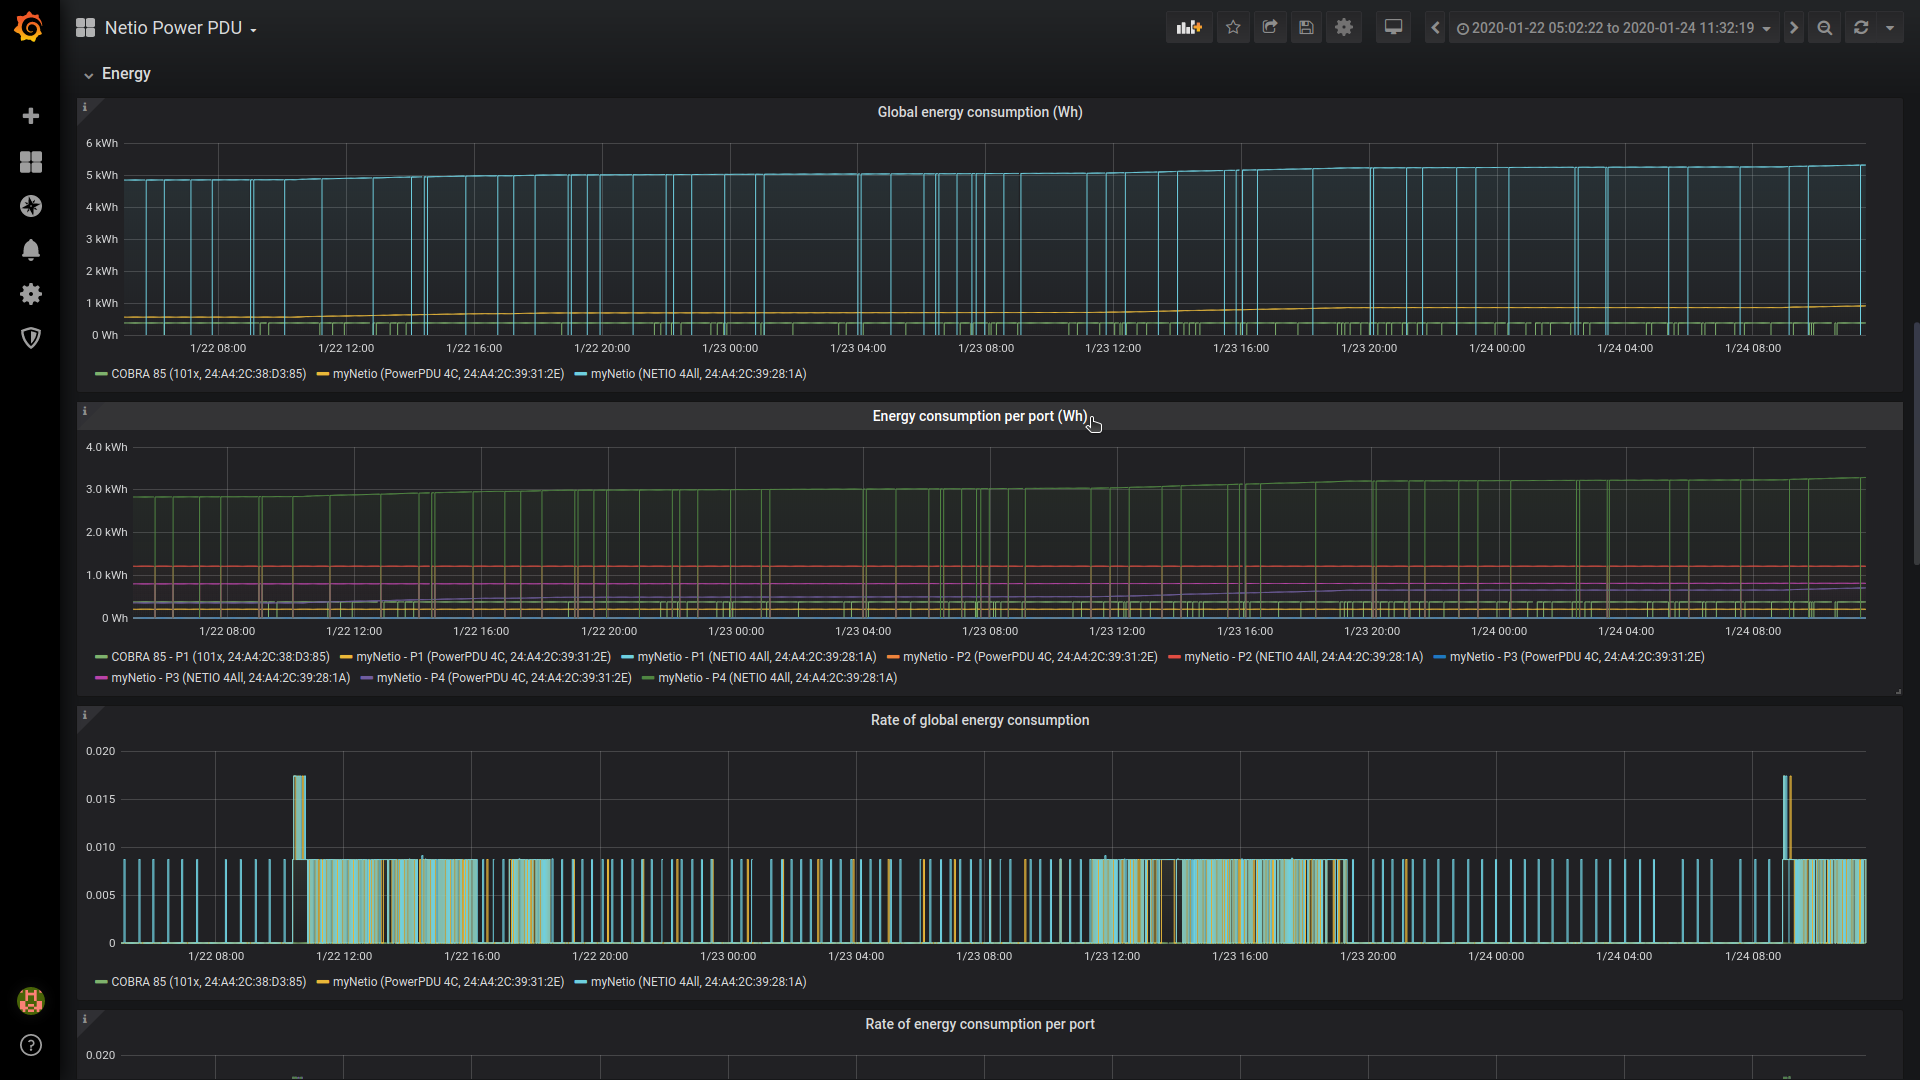Toggle the myNetio (NETIO 4All) series in the Rate of global energy legend
This screenshot has height=1080, width=1920.
pos(698,982)
